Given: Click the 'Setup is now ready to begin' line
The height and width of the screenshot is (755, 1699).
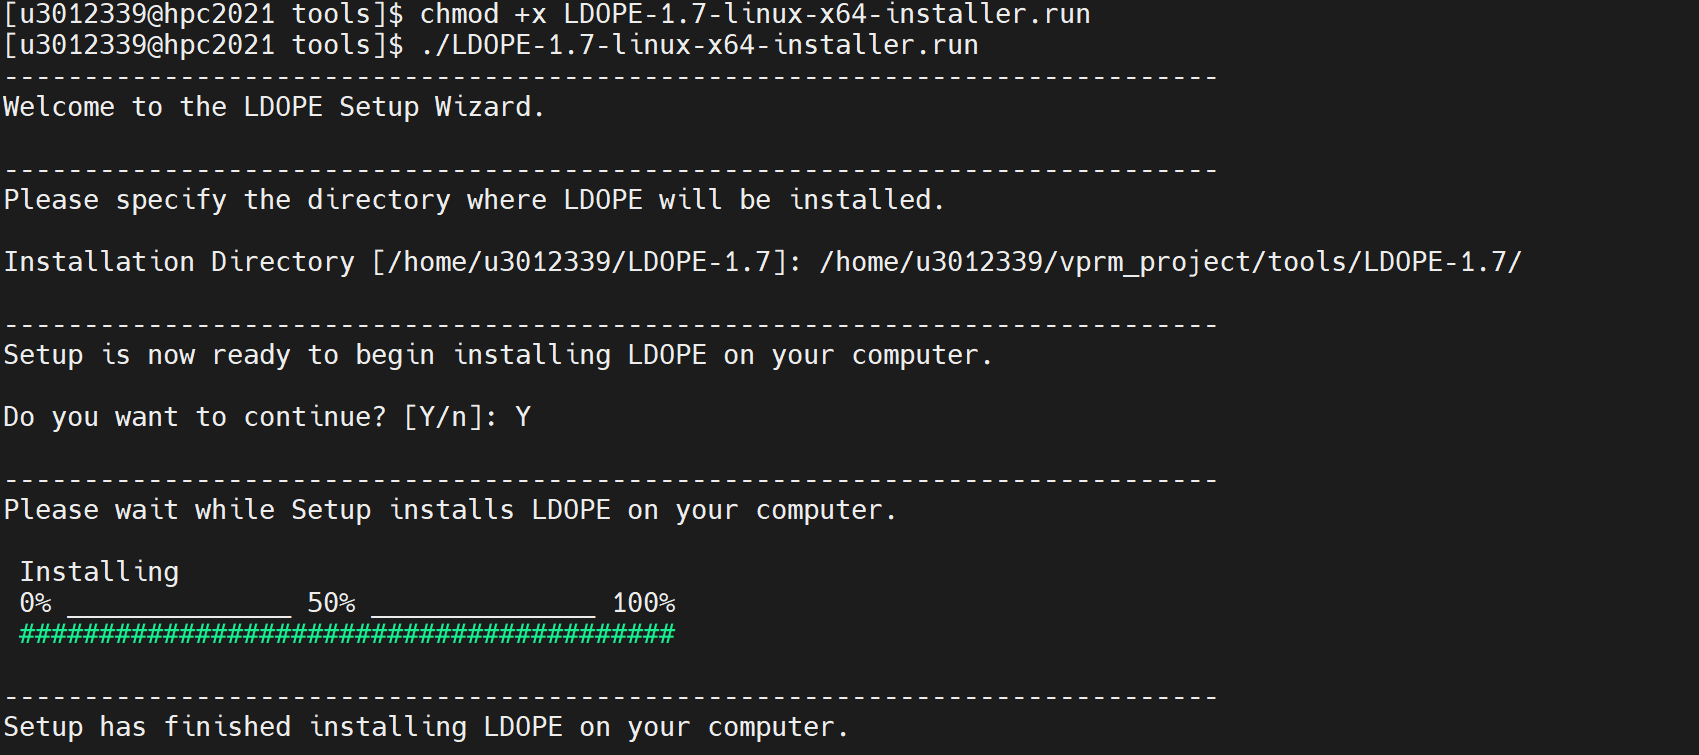Looking at the screenshot, I should (498, 355).
